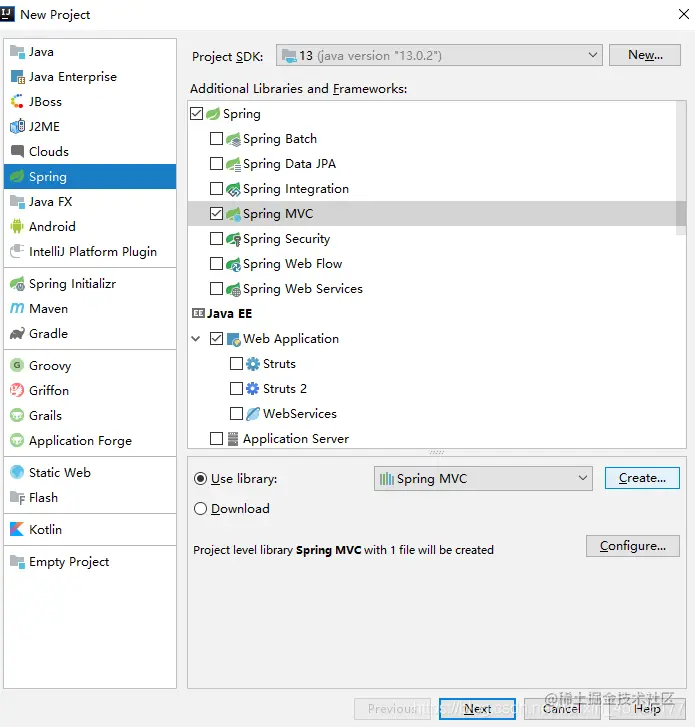Click the IntelliJ Platform Plugin icon
The width and height of the screenshot is (695, 727).
click(x=17, y=251)
